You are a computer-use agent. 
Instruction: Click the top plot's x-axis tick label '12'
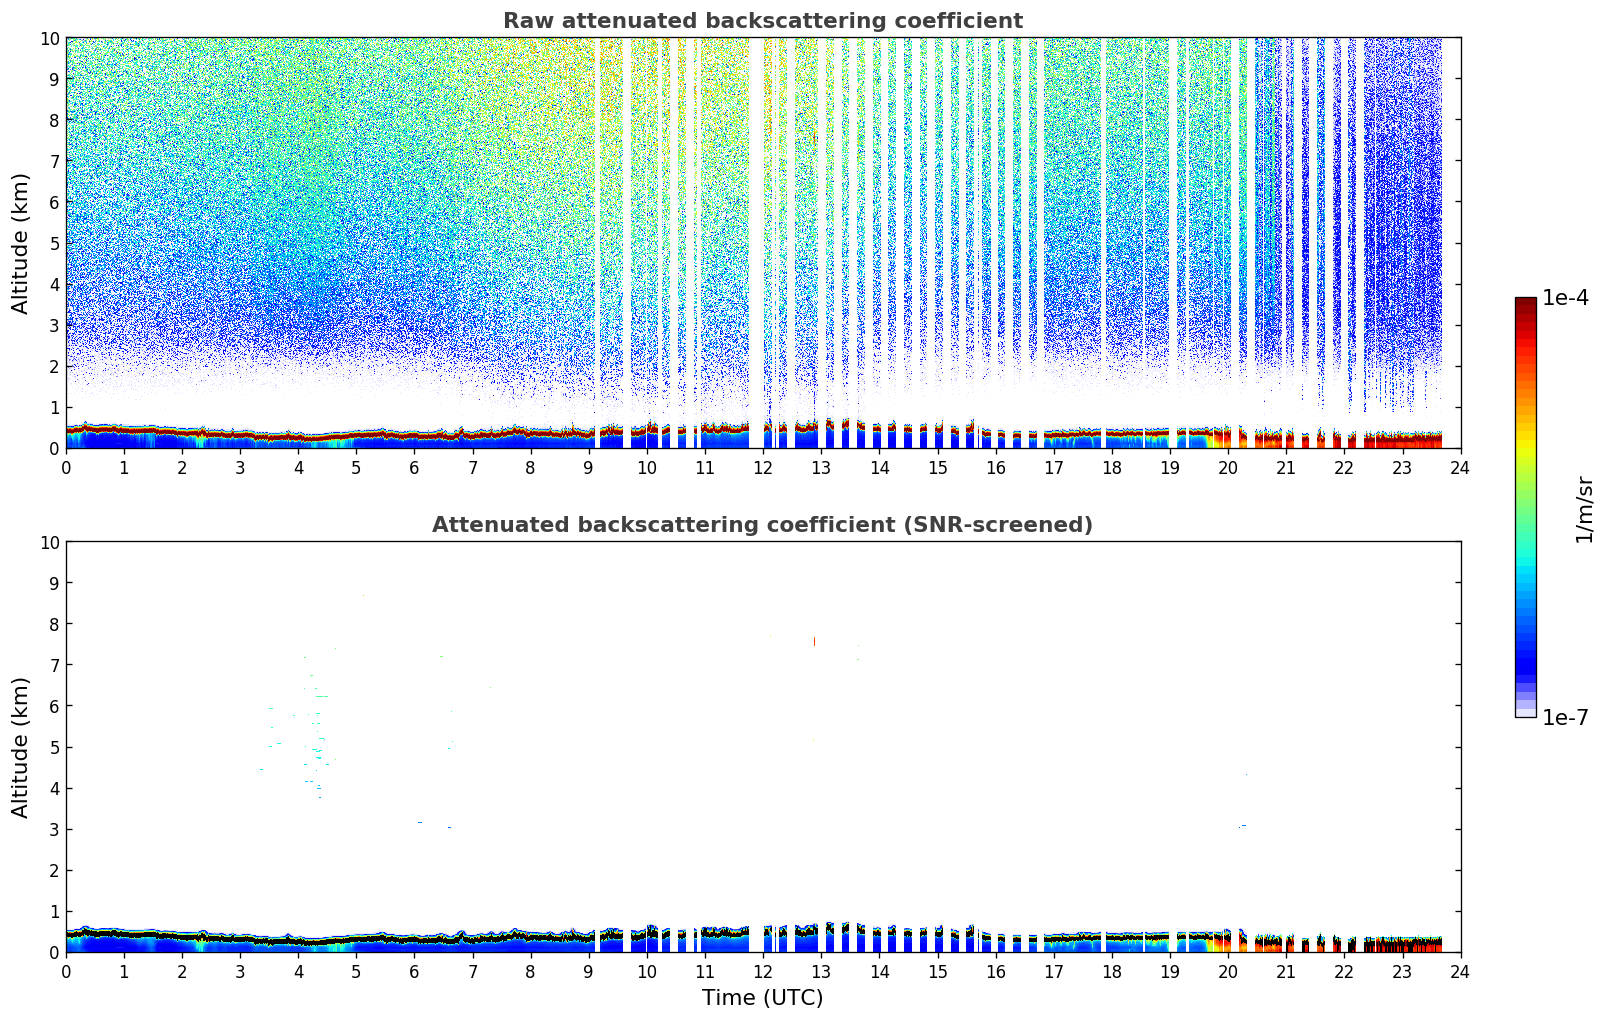(x=763, y=468)
